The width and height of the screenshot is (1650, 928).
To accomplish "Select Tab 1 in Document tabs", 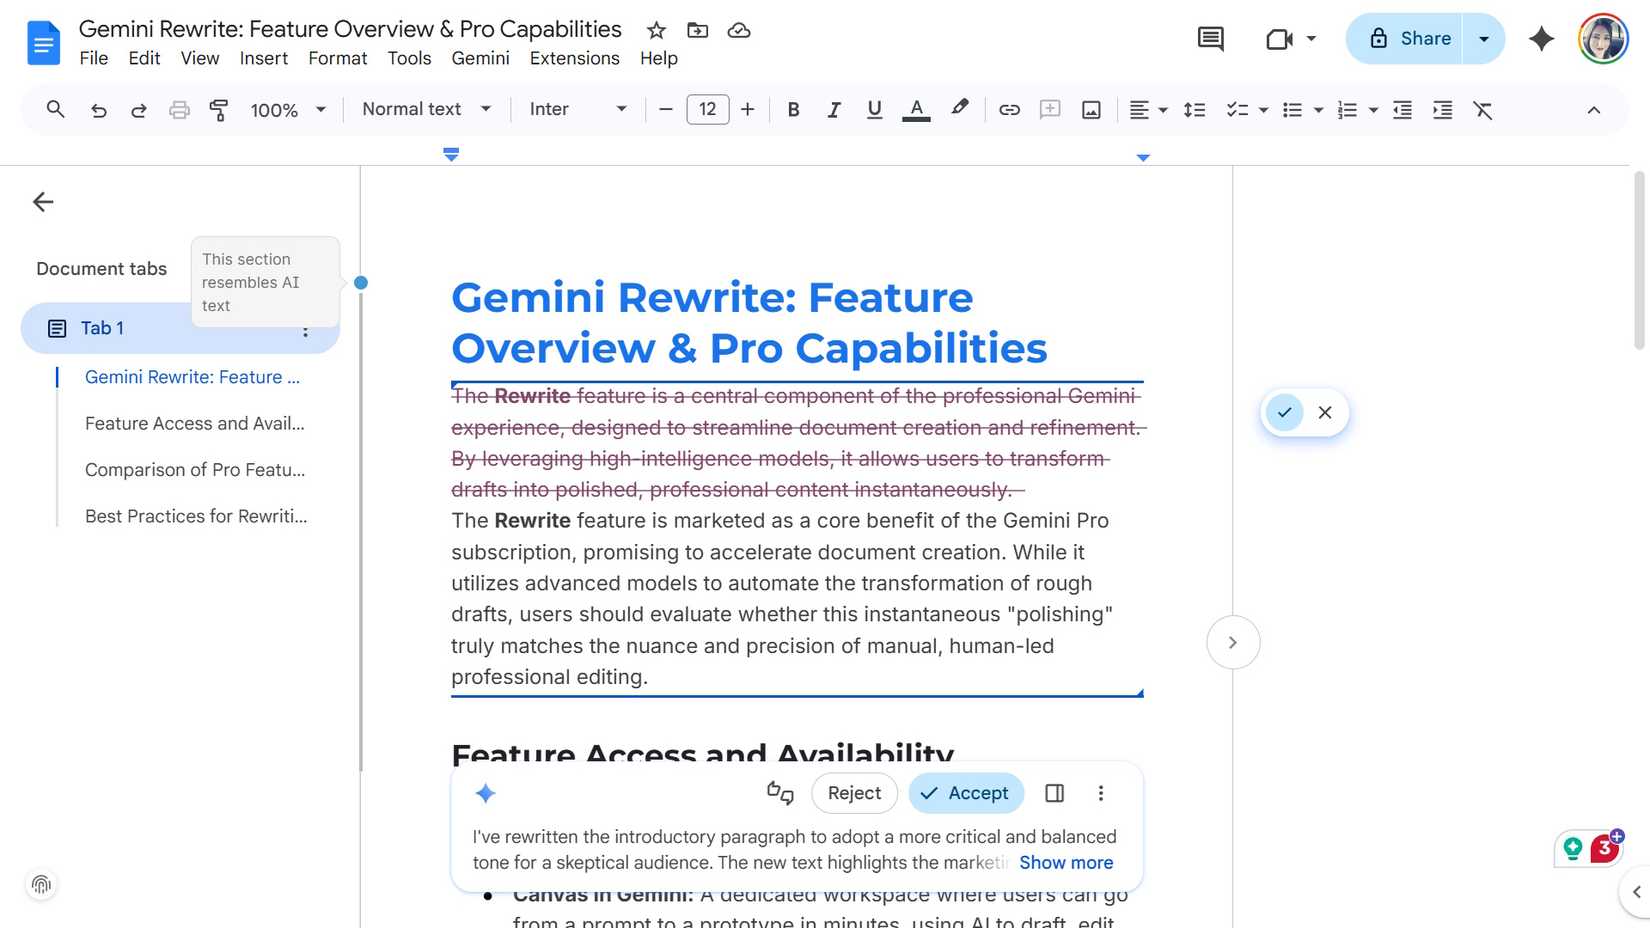I will tap(101, 328).
